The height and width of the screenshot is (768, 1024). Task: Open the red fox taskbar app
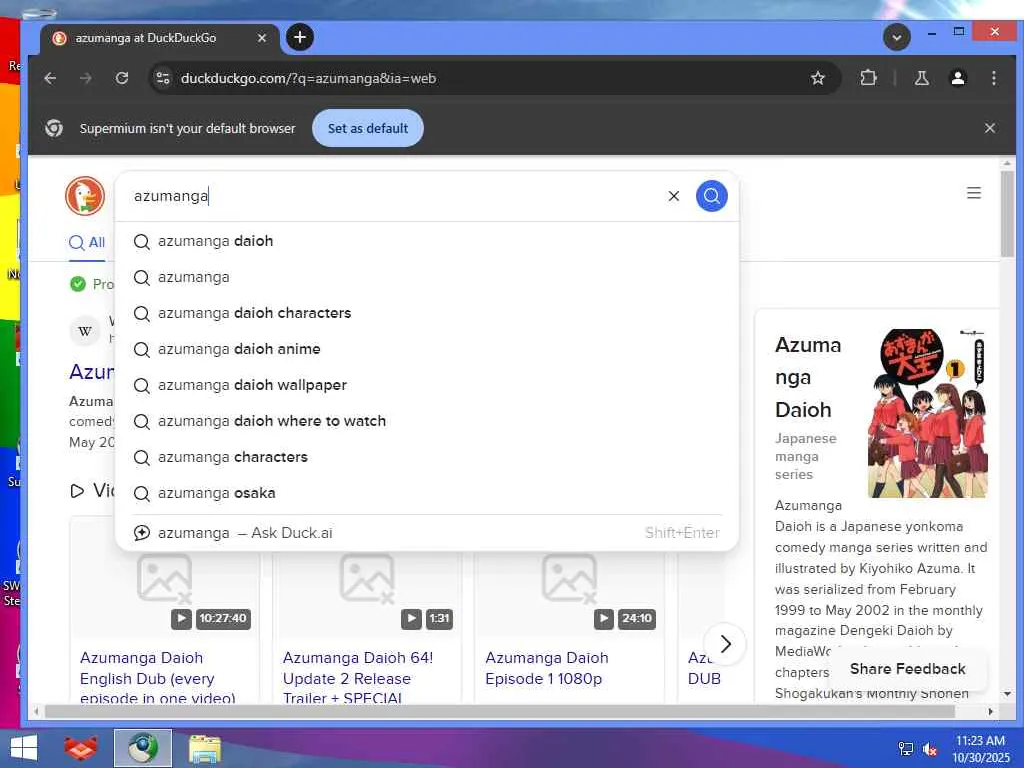(81, 748)
